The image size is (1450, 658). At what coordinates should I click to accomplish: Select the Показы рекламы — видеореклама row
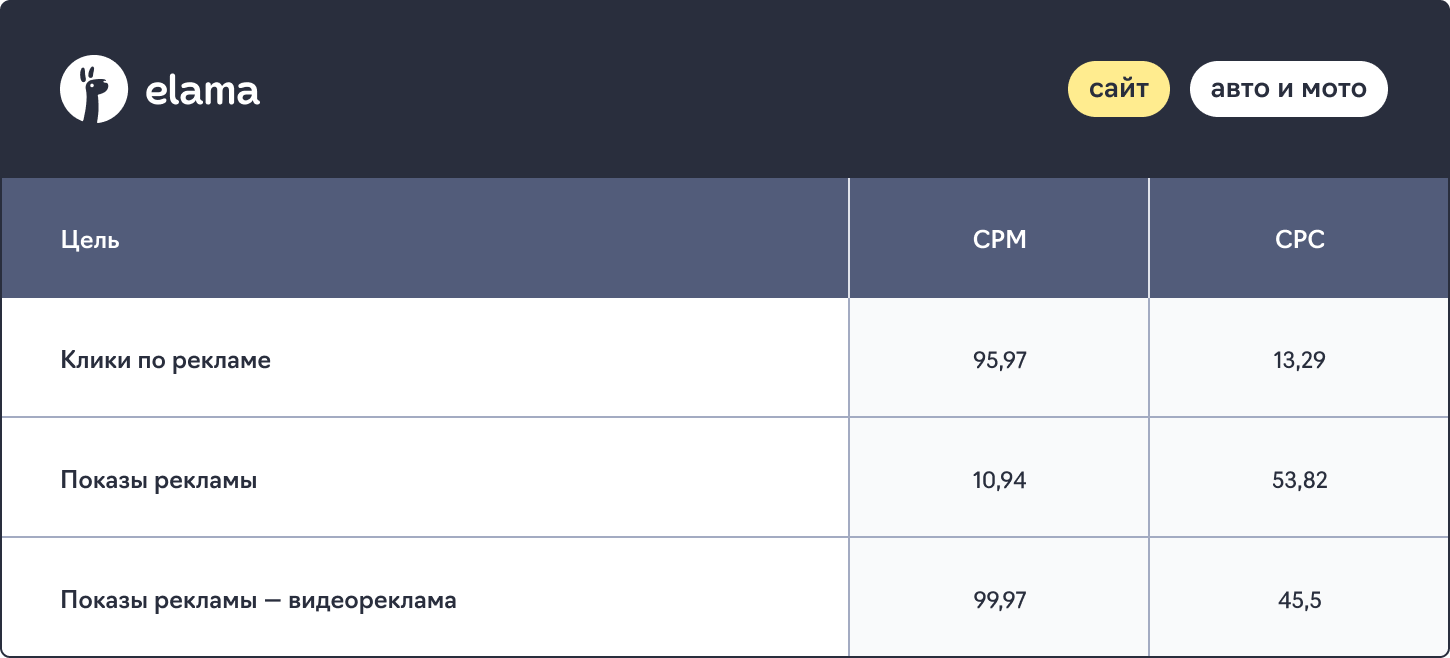click(x=725, y=598)
